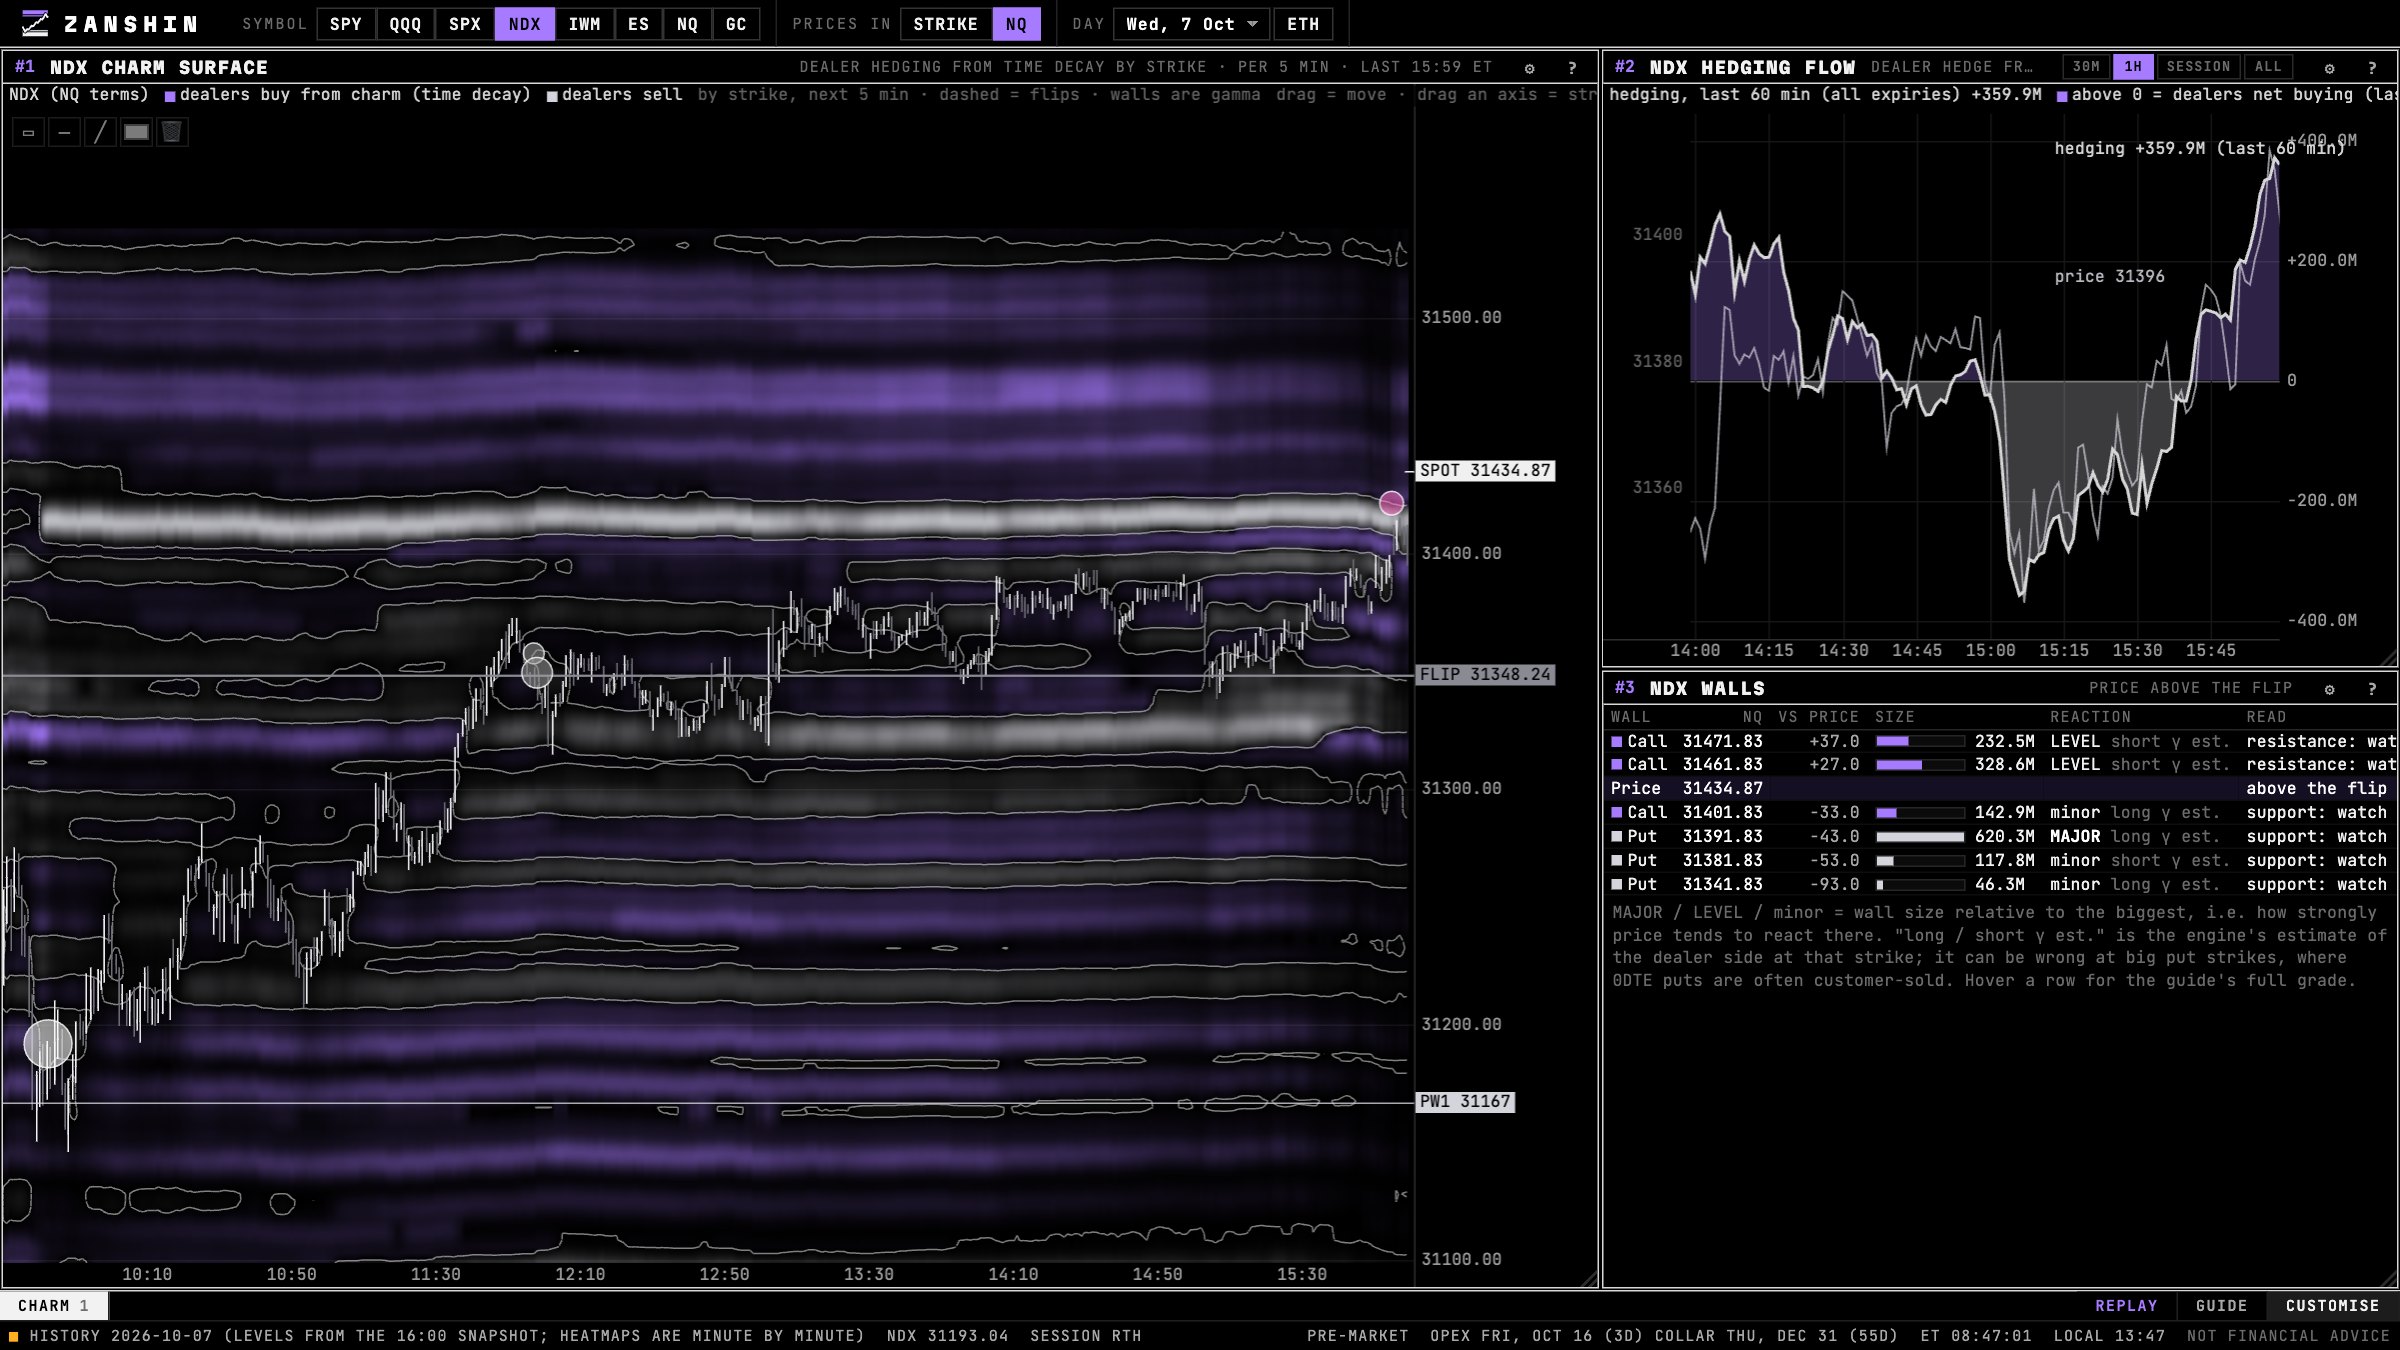Click the Put 31391.83 MAJOR wall row

tap(2000, 837)
